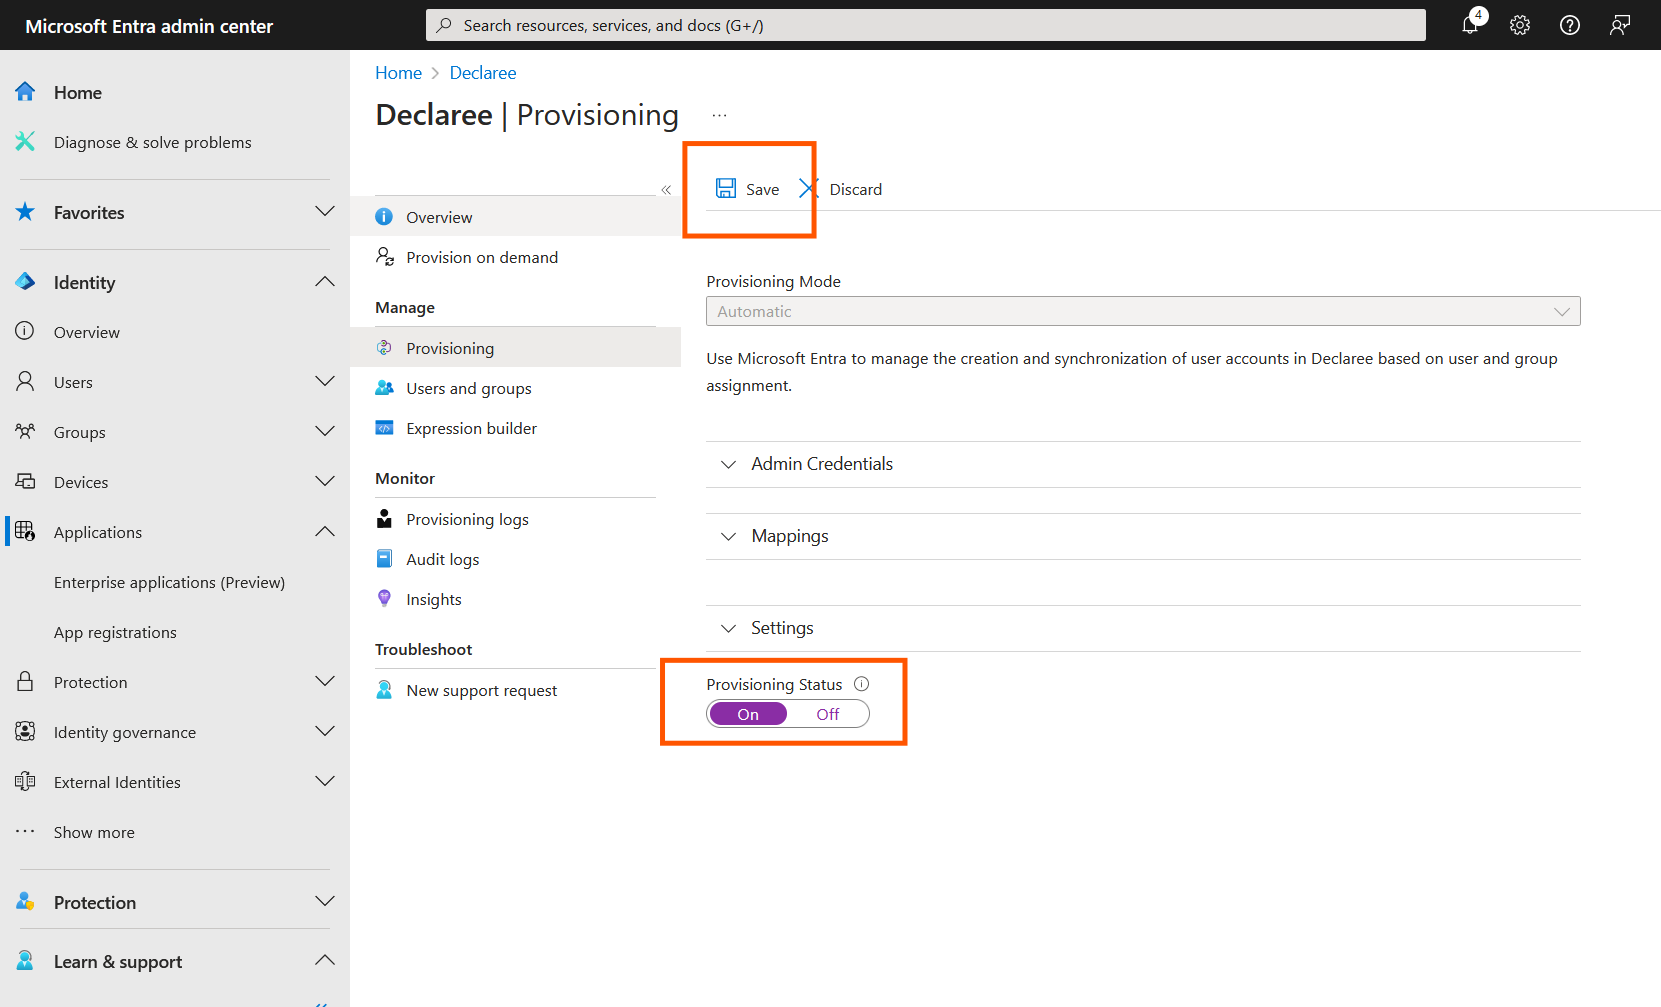Click the Declaree breadcrumb link
Screen dimensions: 1661x1007
tap(483, 73)
